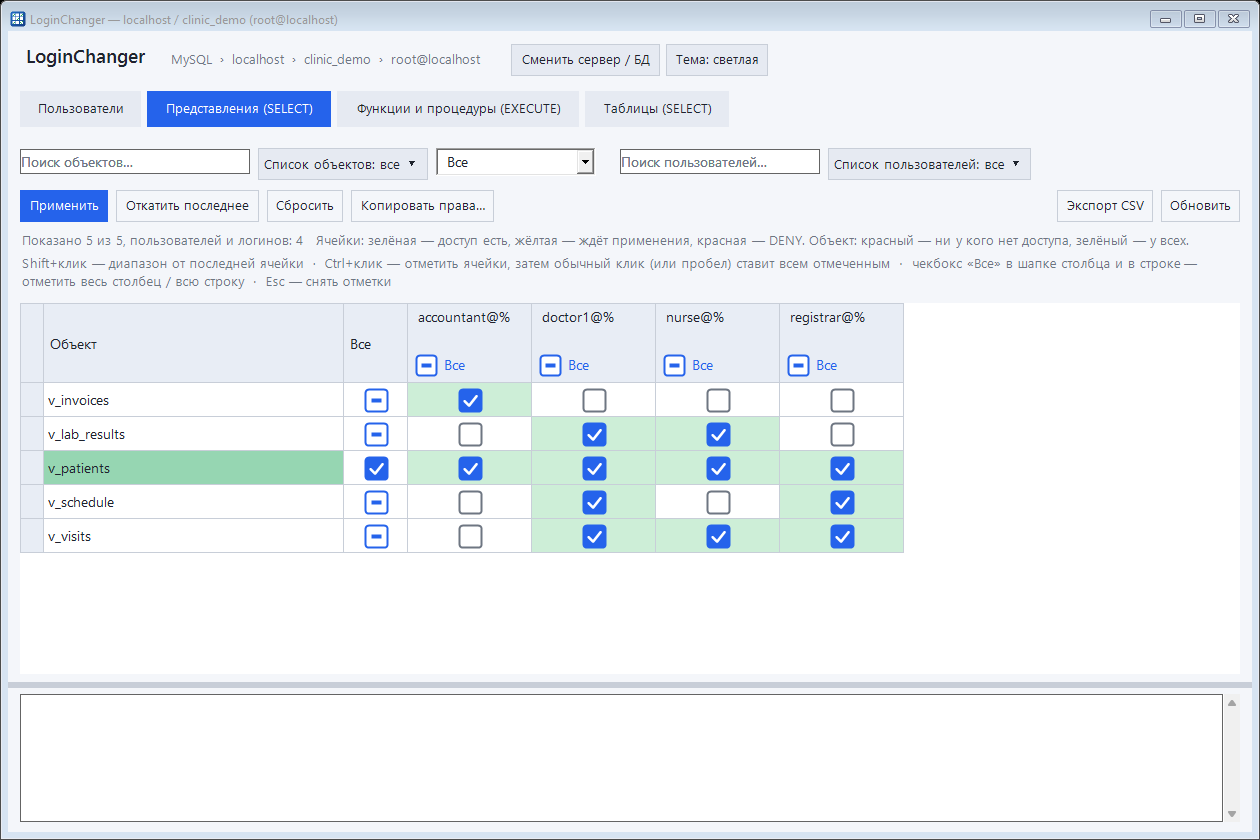This screenshot has height=840, width=1260.
Task: Toggle v_invoices access for accountant@%
Action: pos(470,401)
